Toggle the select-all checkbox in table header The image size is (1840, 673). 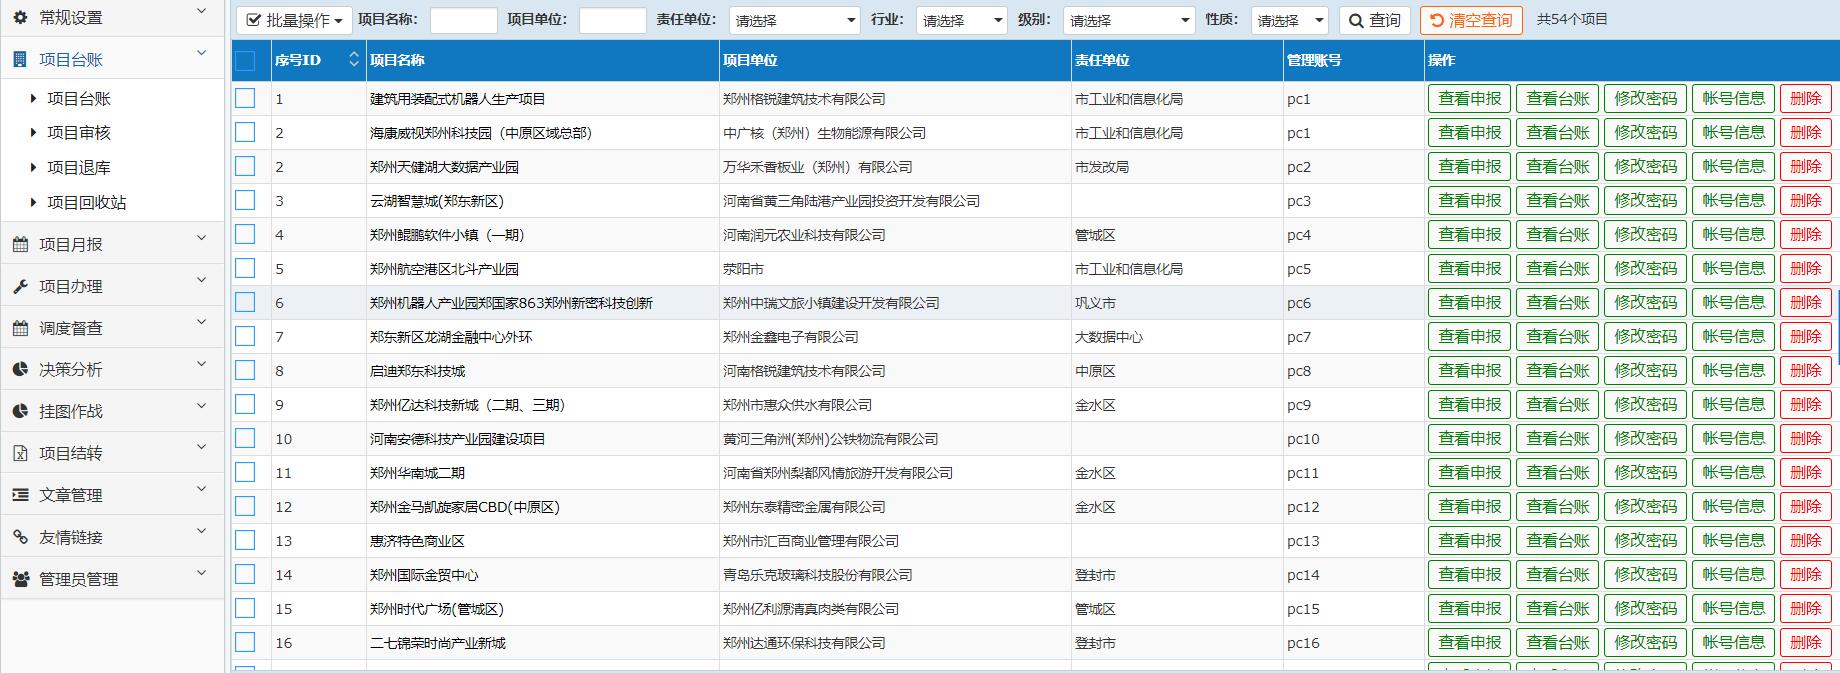coord(245,61)
